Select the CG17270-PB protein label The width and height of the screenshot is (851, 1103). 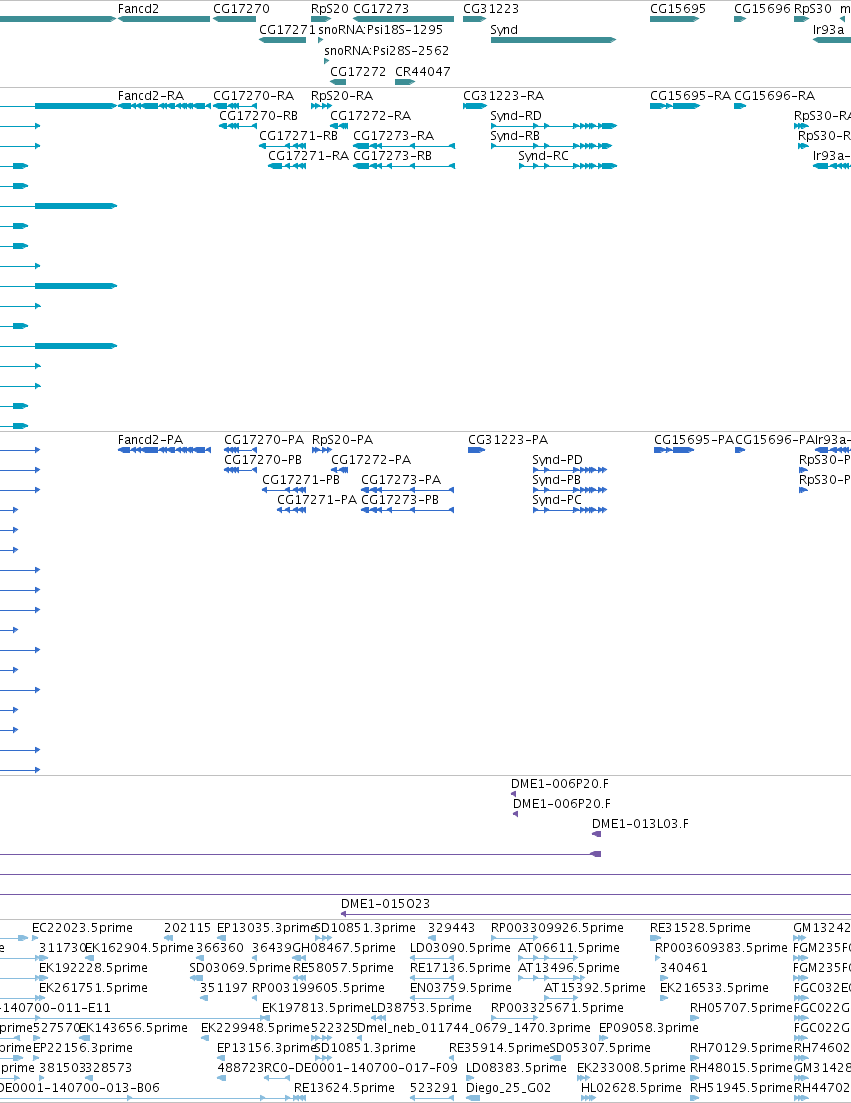point(262,459)
